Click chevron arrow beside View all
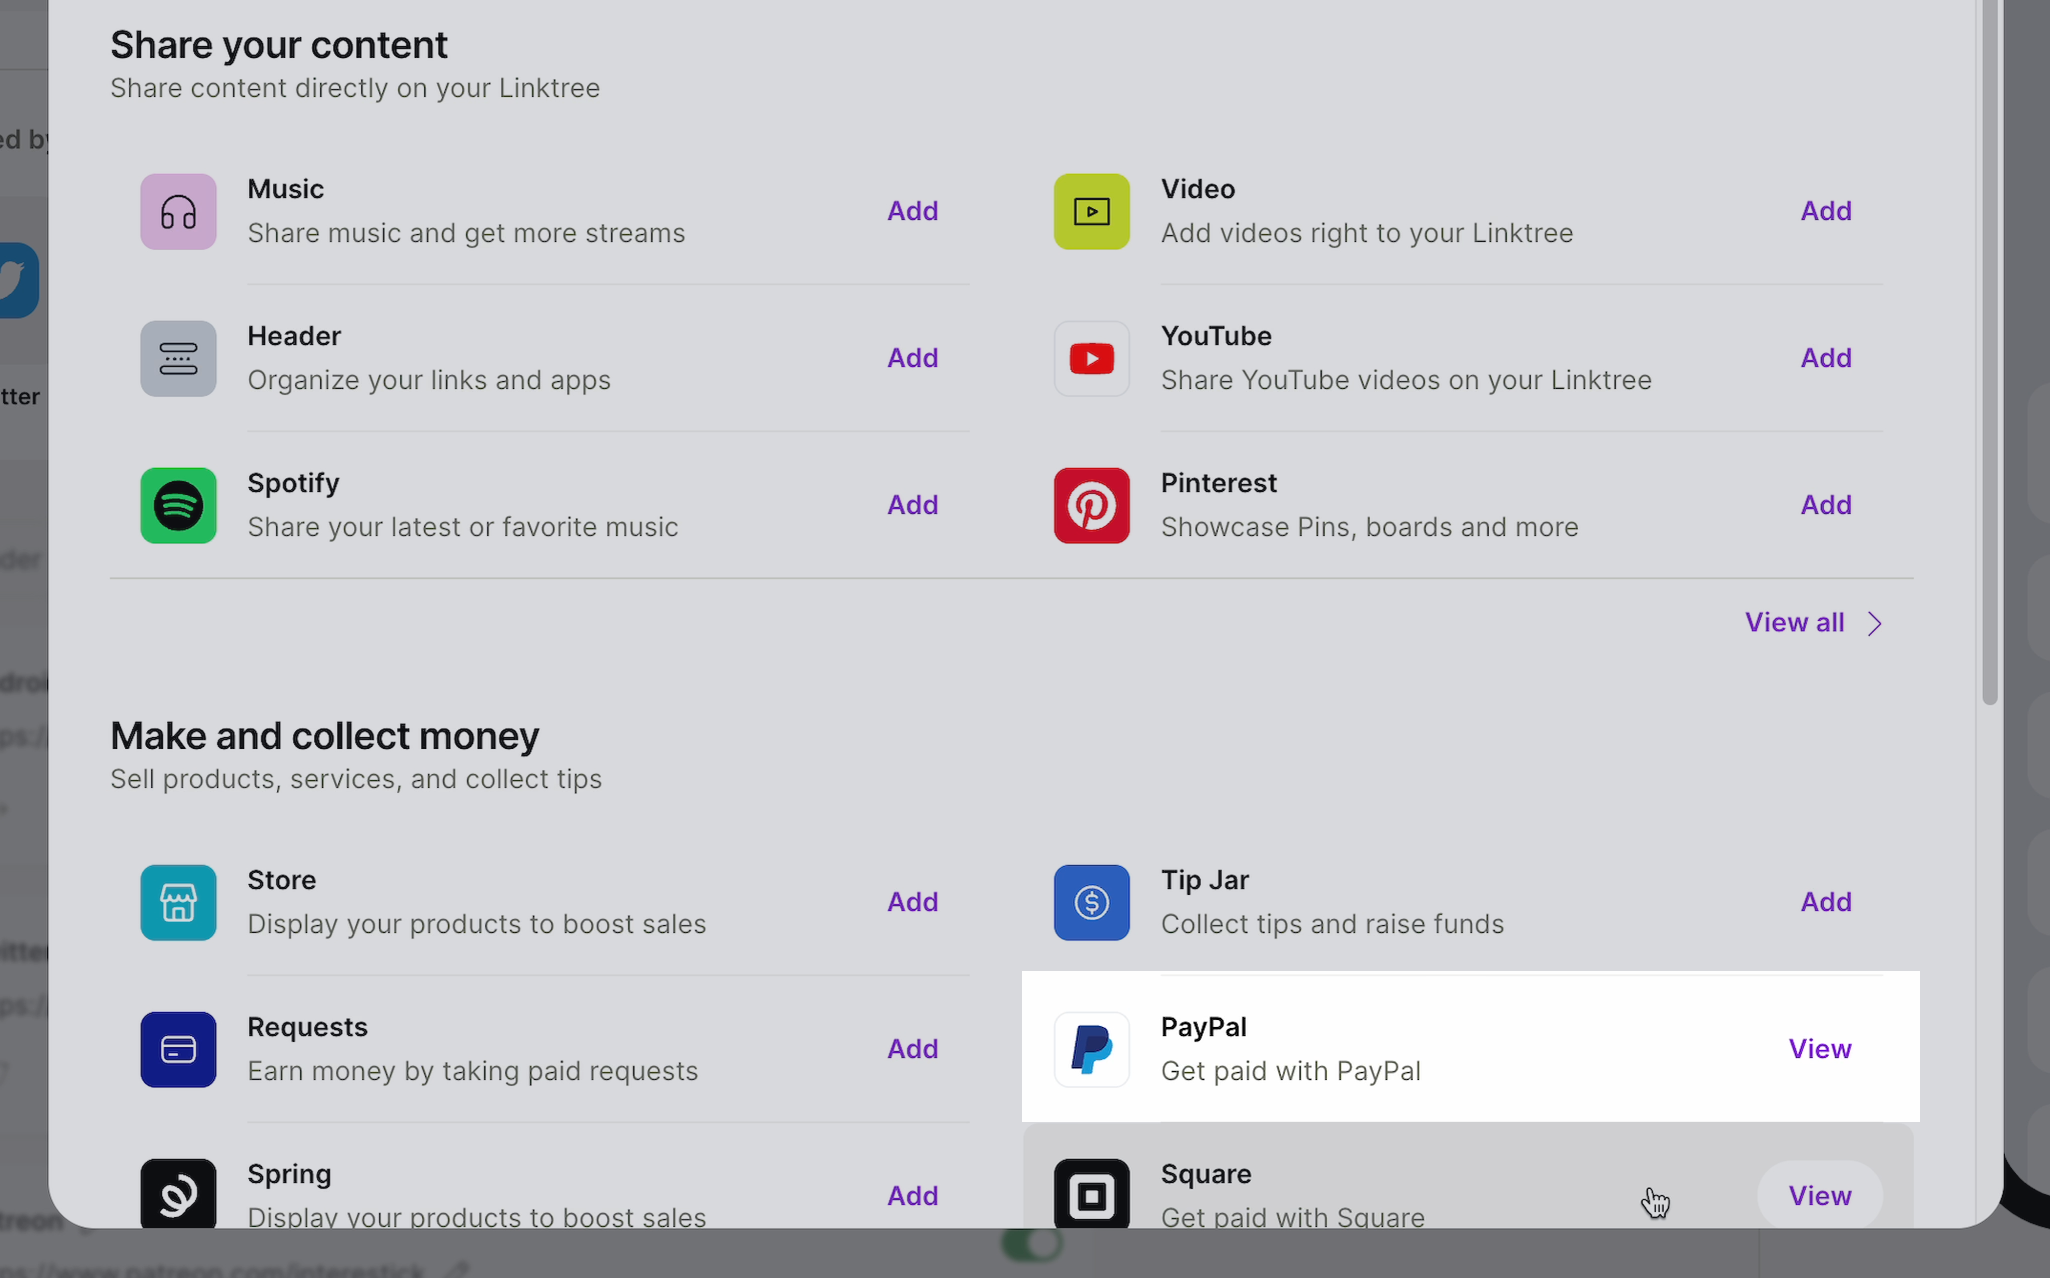 point(1875,624)
